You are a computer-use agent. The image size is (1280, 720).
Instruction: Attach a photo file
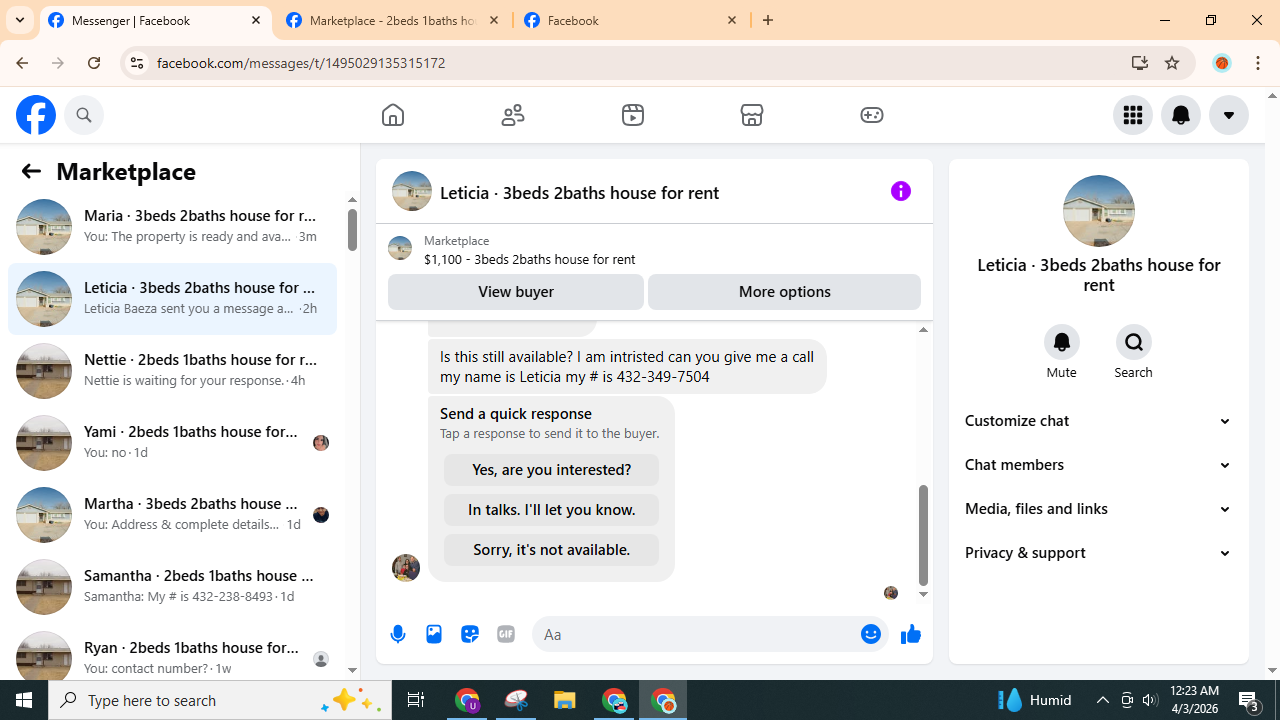click(x=434, y=634)
